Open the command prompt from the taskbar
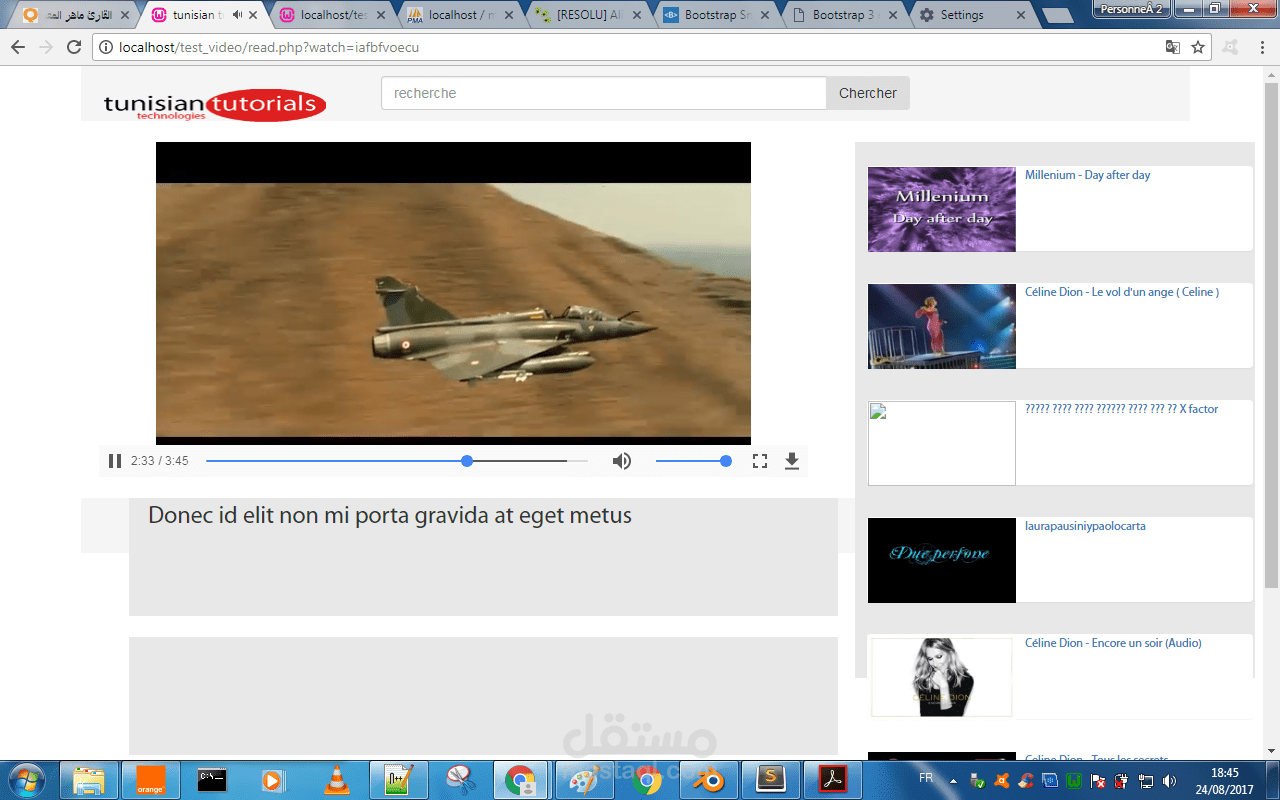 point(212,780)
